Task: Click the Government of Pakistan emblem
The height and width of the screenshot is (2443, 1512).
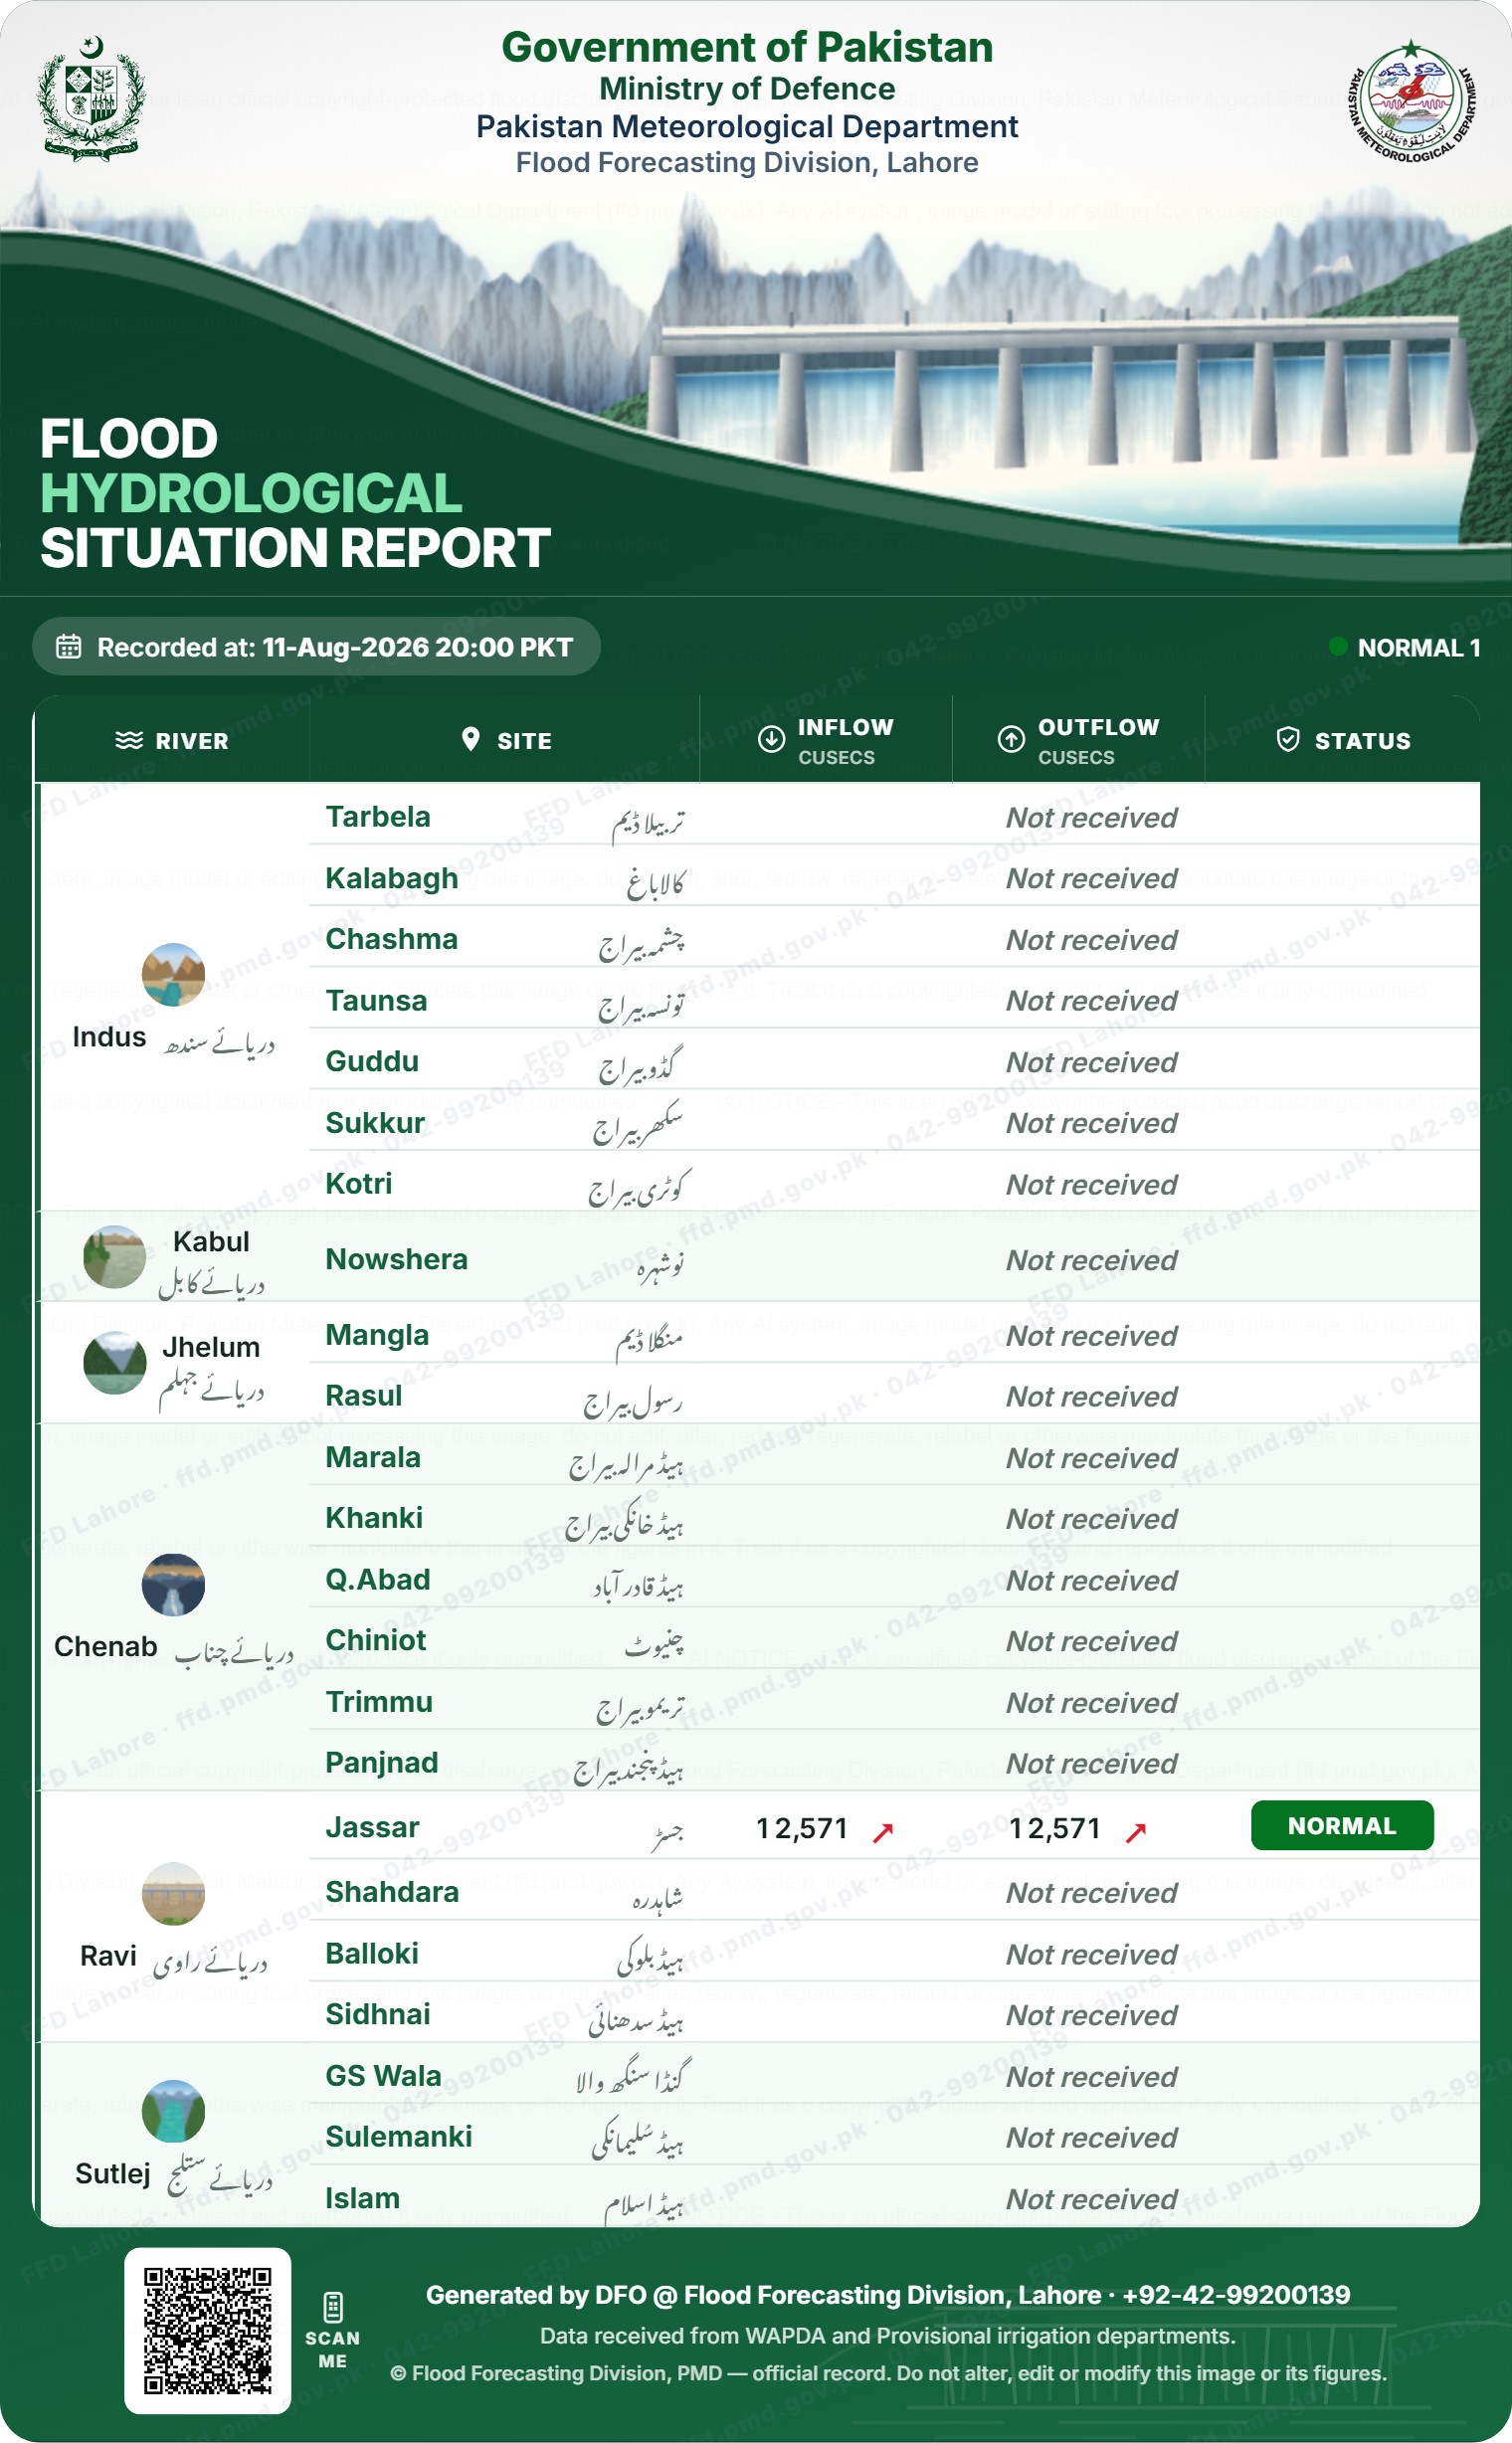Action: 91,98
